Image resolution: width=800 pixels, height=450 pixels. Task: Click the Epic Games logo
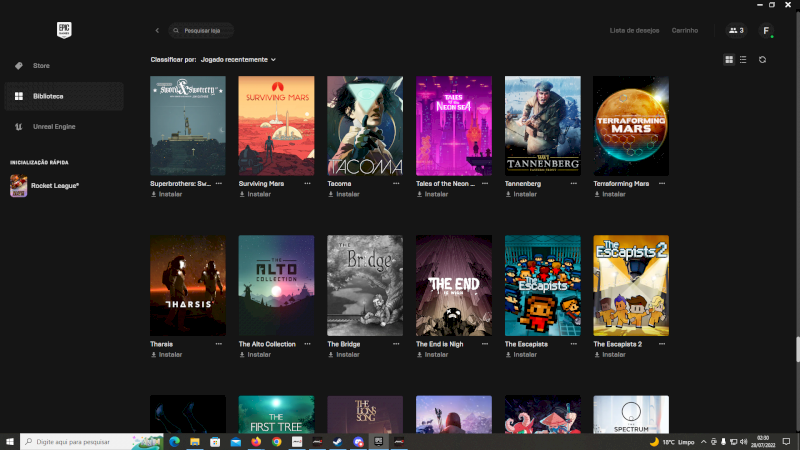coord(65,31)
